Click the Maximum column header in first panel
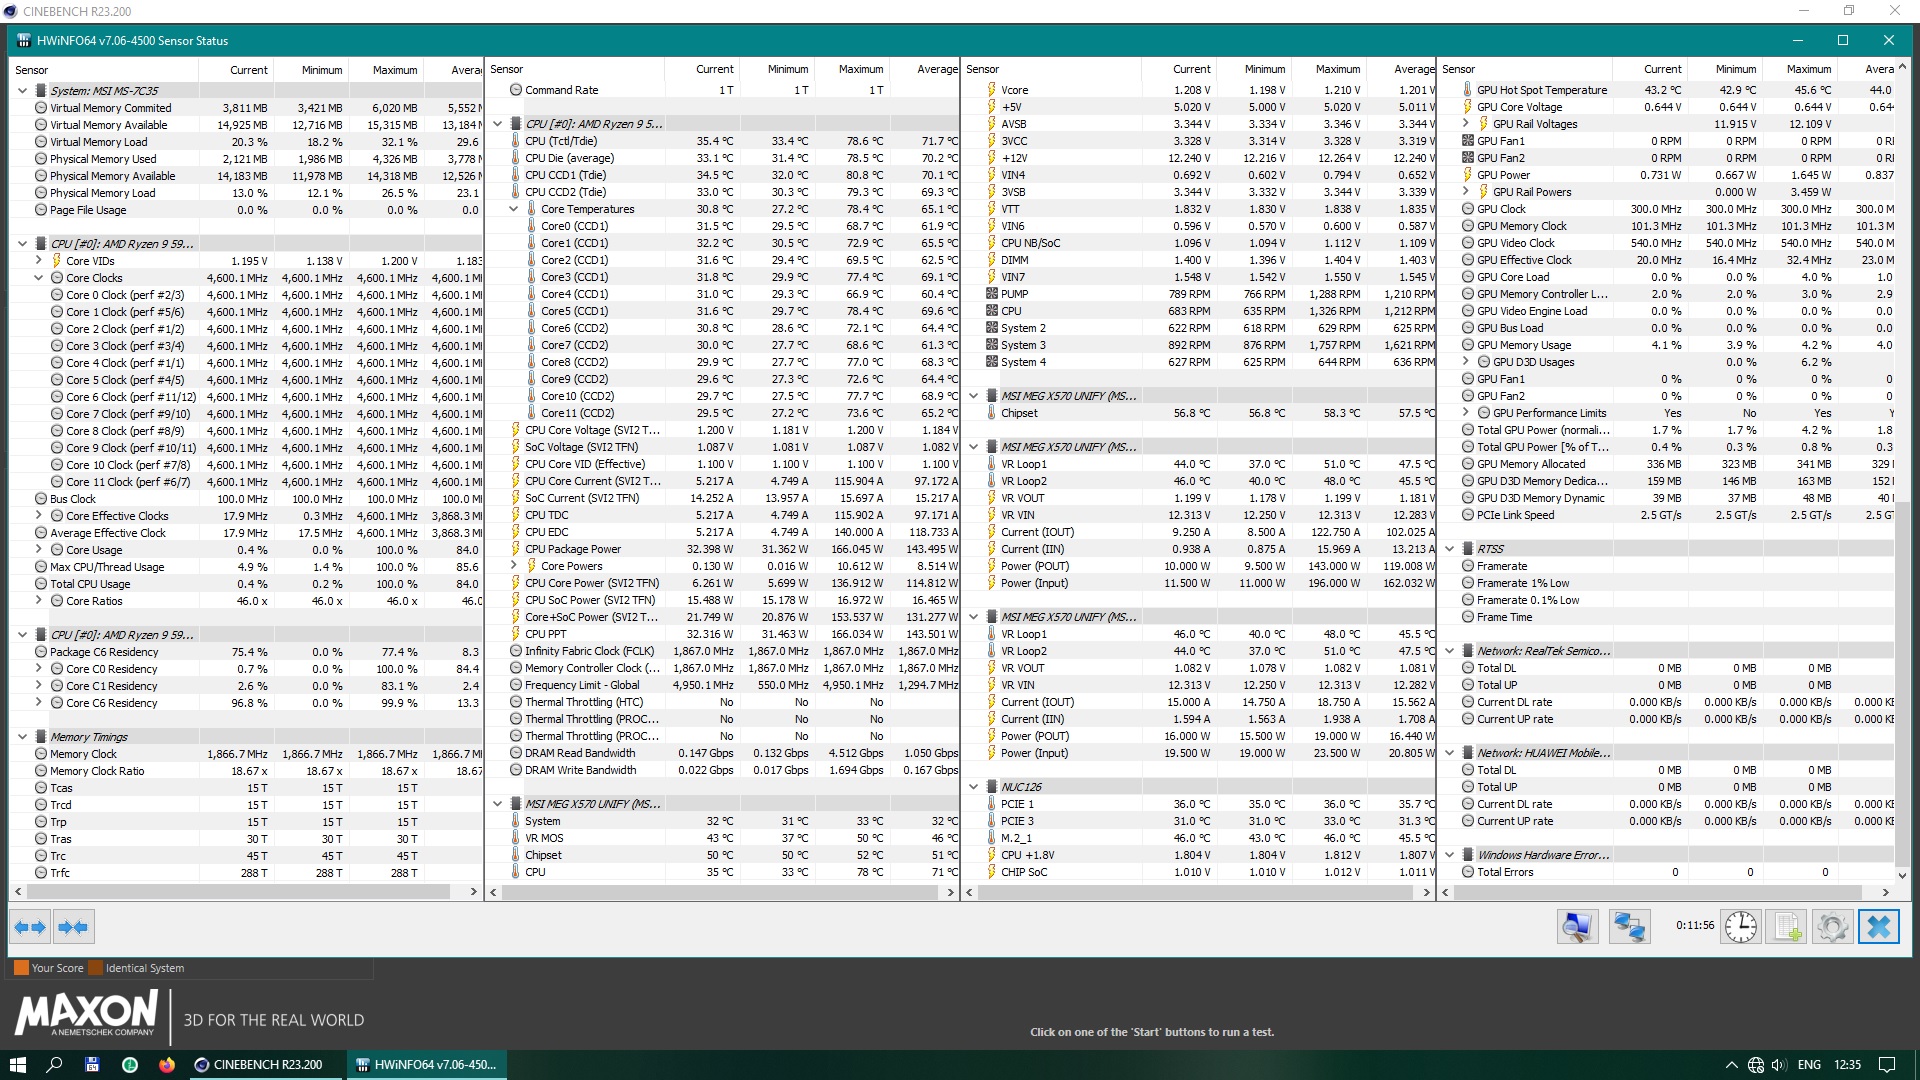The height and width of the screenshot is (1080, 1920). [394, 70]
